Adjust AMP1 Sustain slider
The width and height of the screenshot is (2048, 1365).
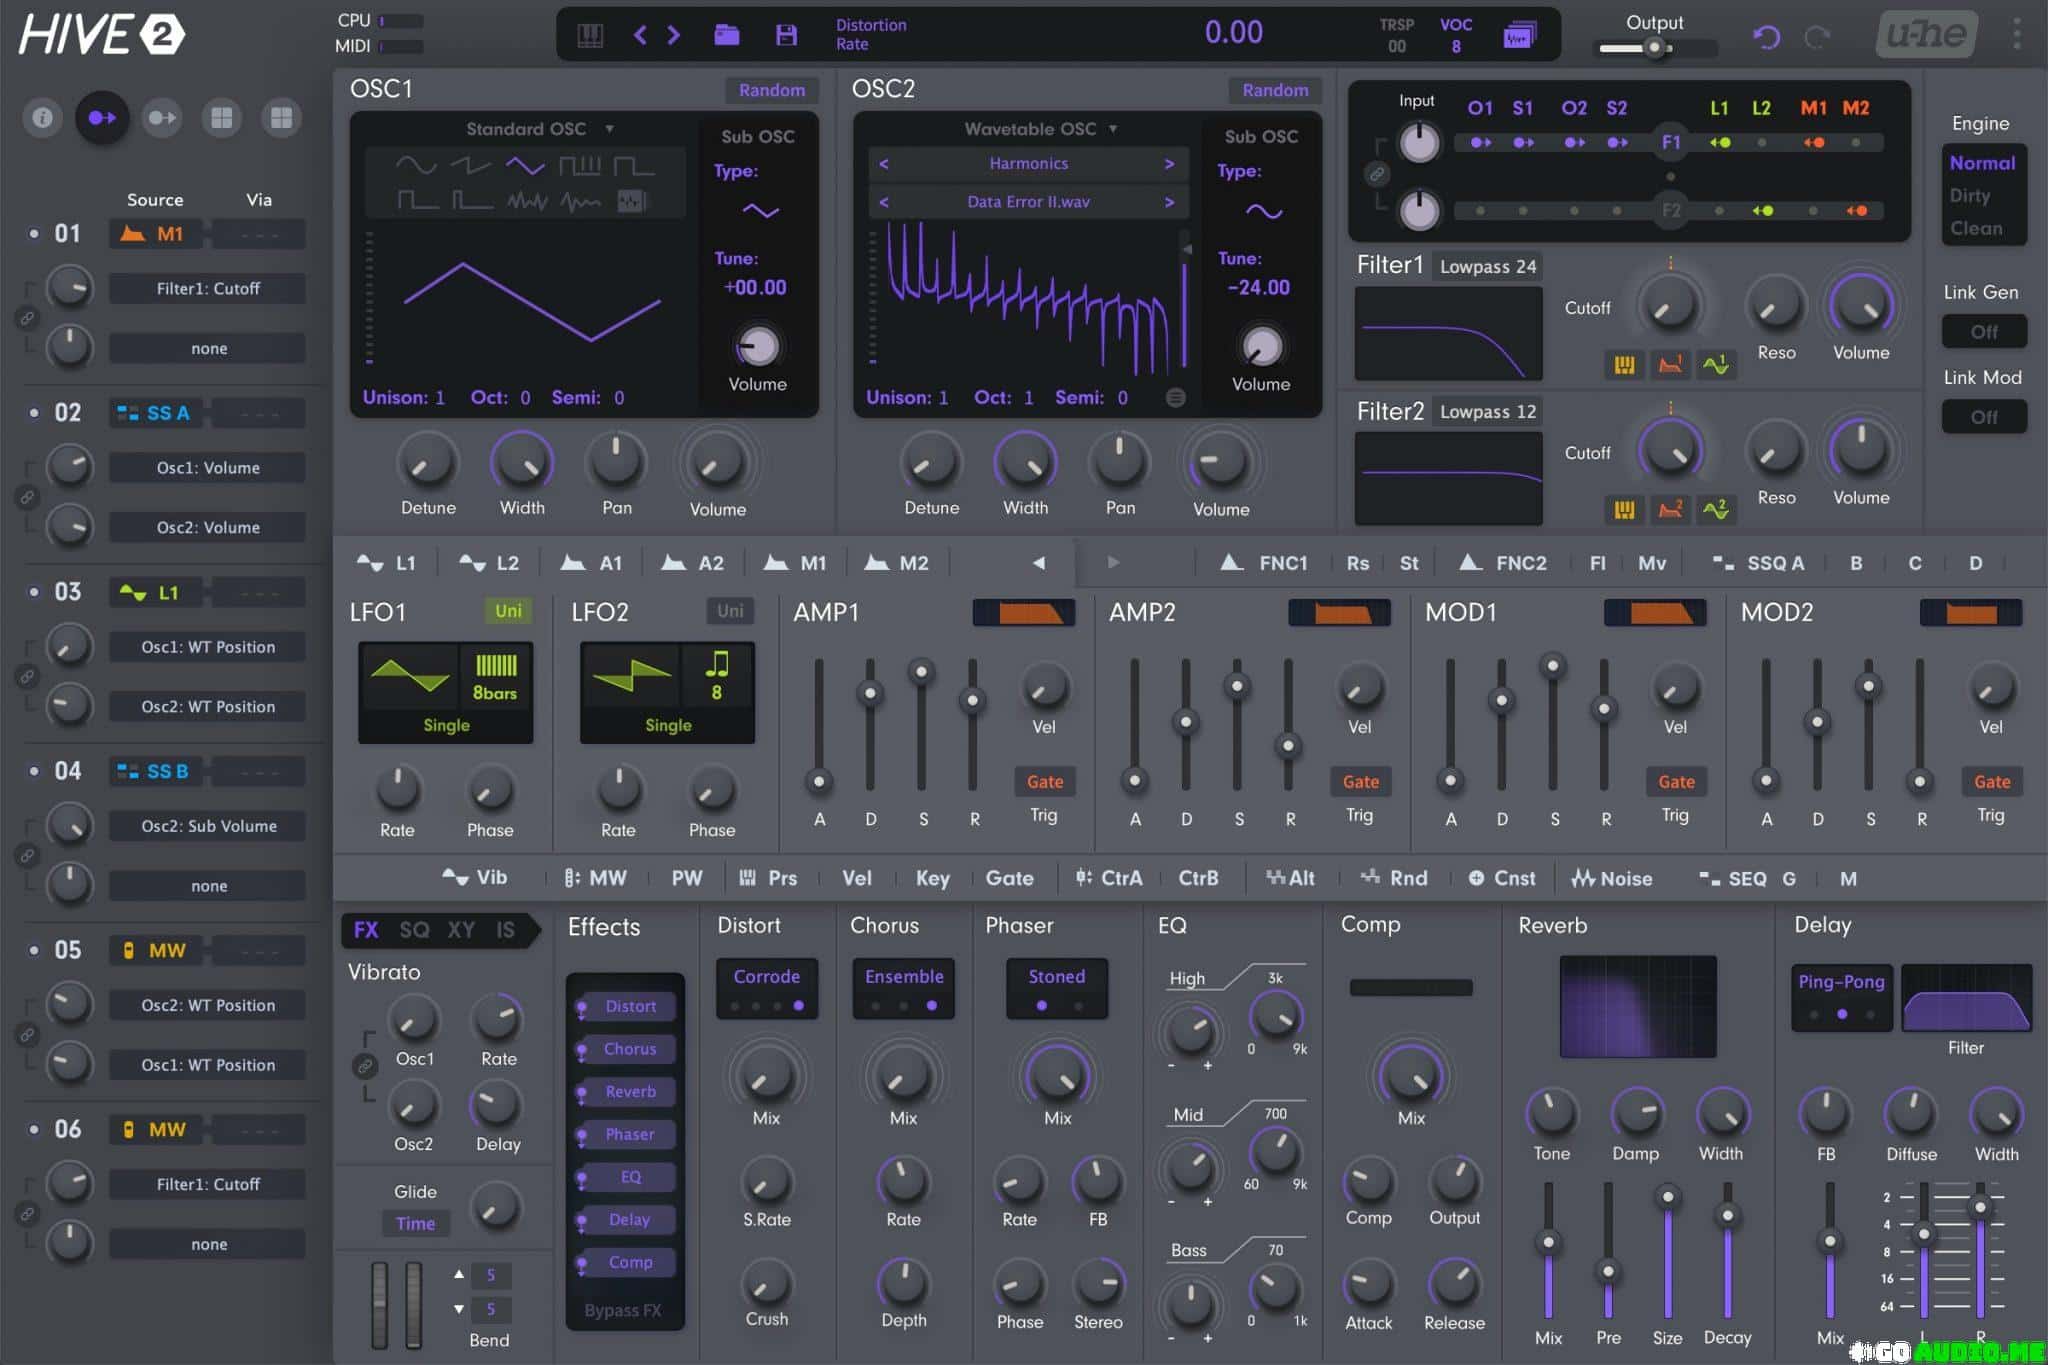921,672
